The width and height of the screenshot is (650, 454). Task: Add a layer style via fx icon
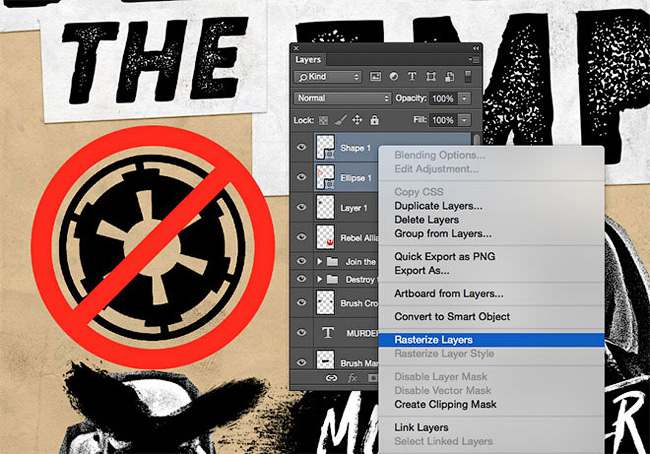tap(352, 378)
